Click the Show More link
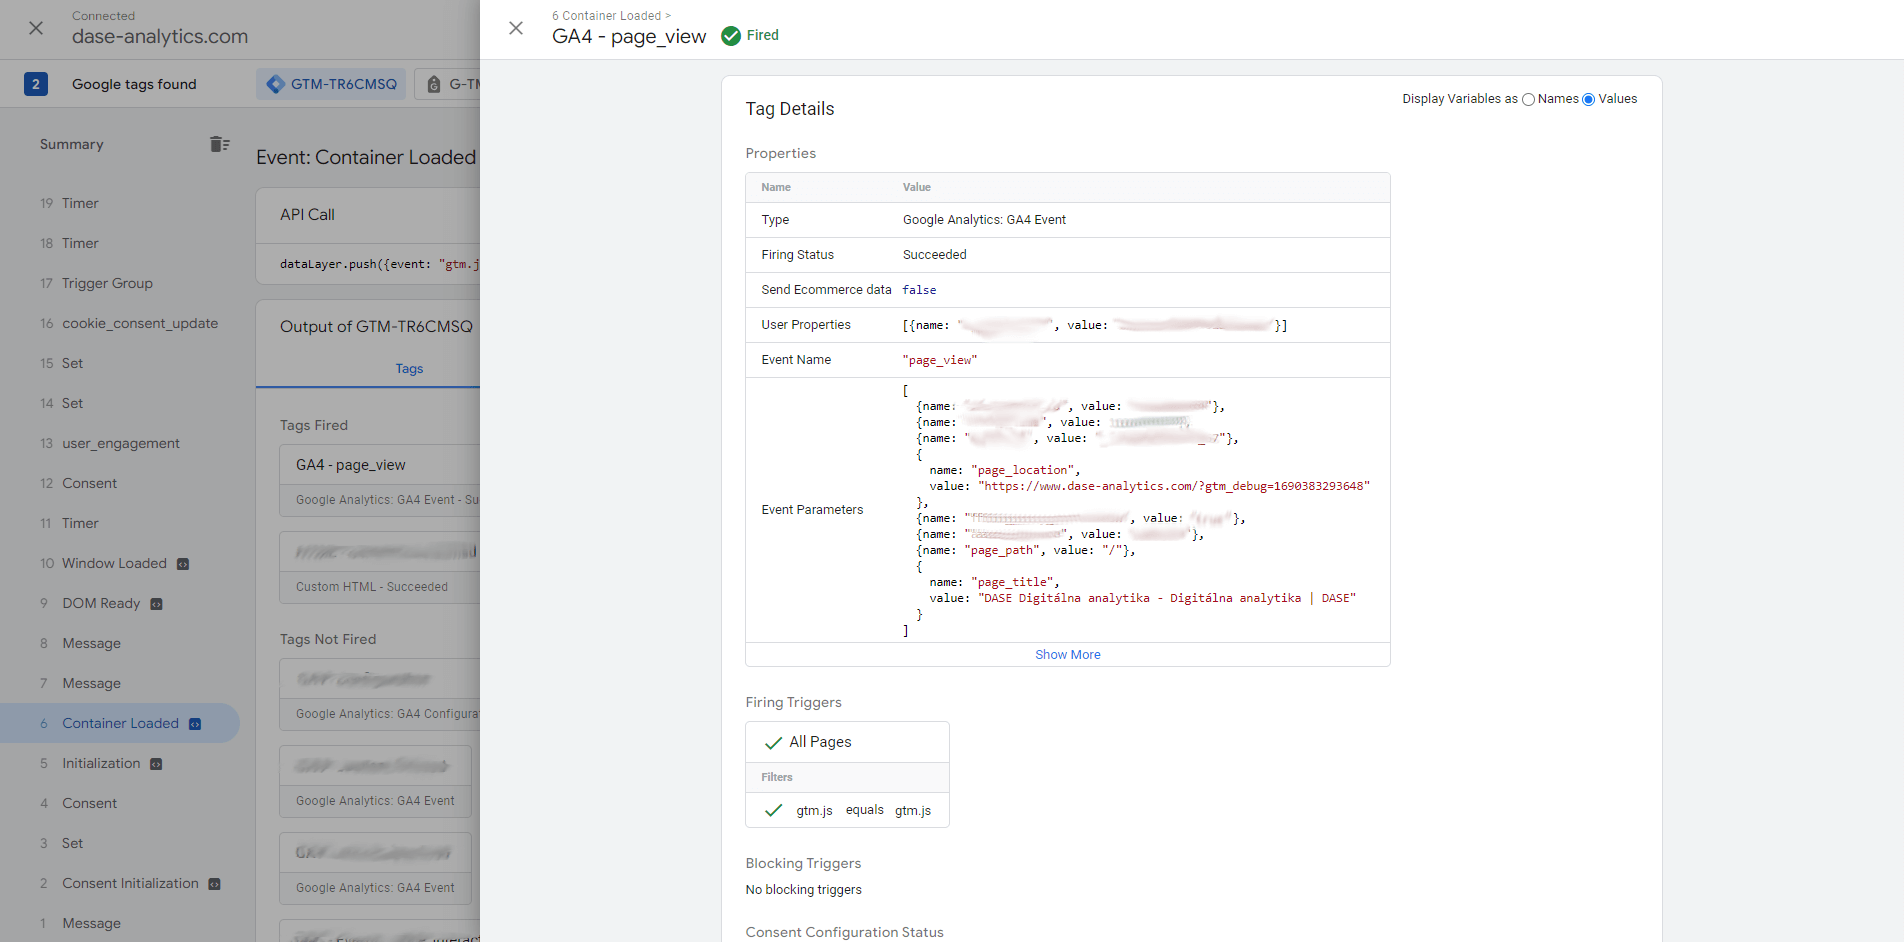Viewport: 1904px width, 942px height. [x=1067, y=655]
